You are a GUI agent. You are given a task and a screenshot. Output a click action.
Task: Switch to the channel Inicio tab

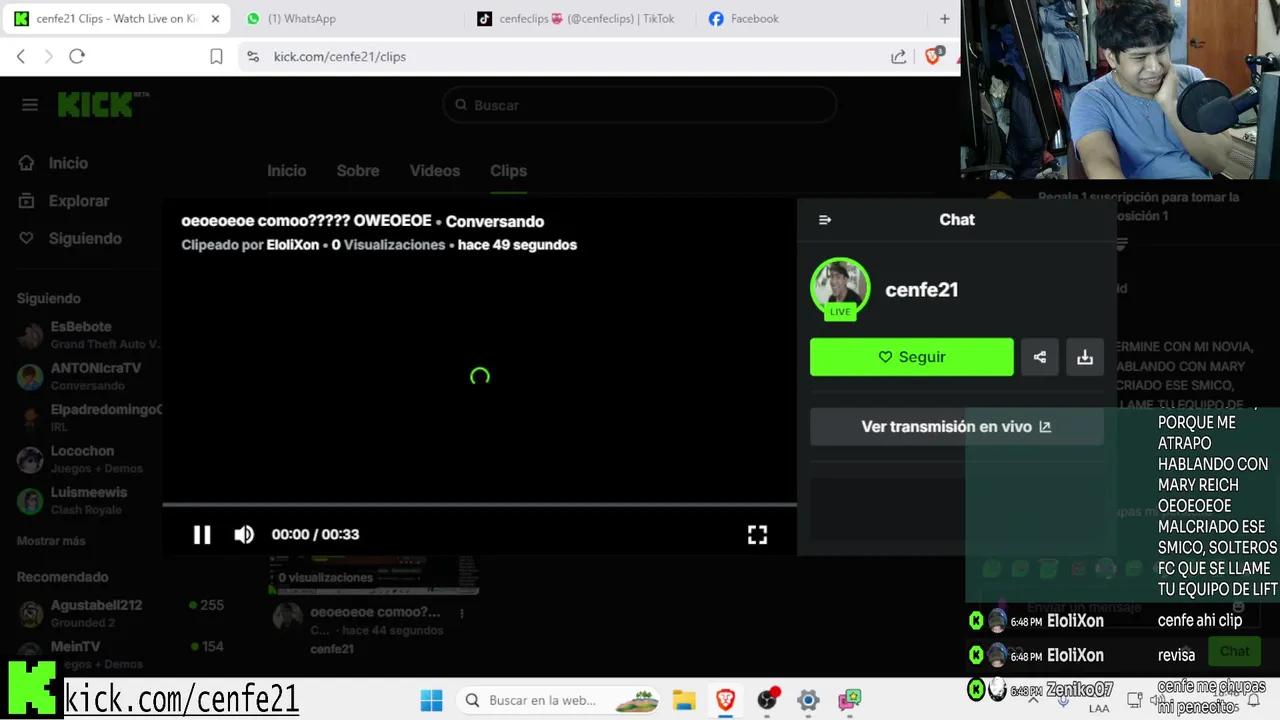pos(286,171)
